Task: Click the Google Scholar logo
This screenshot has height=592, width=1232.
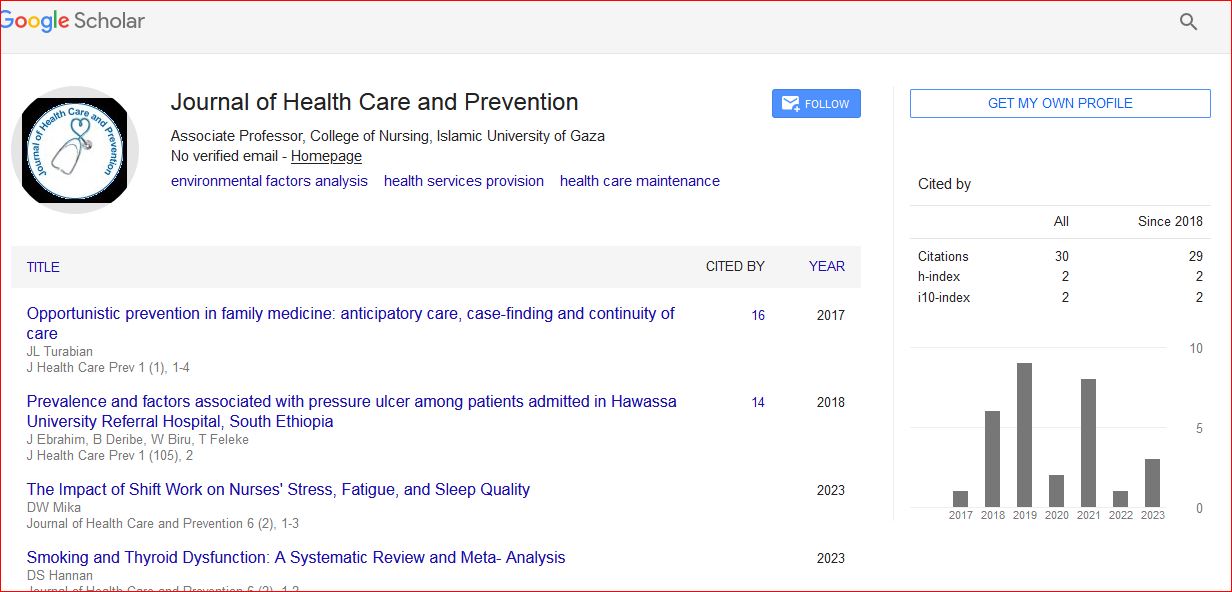Action: coord(73,22)
